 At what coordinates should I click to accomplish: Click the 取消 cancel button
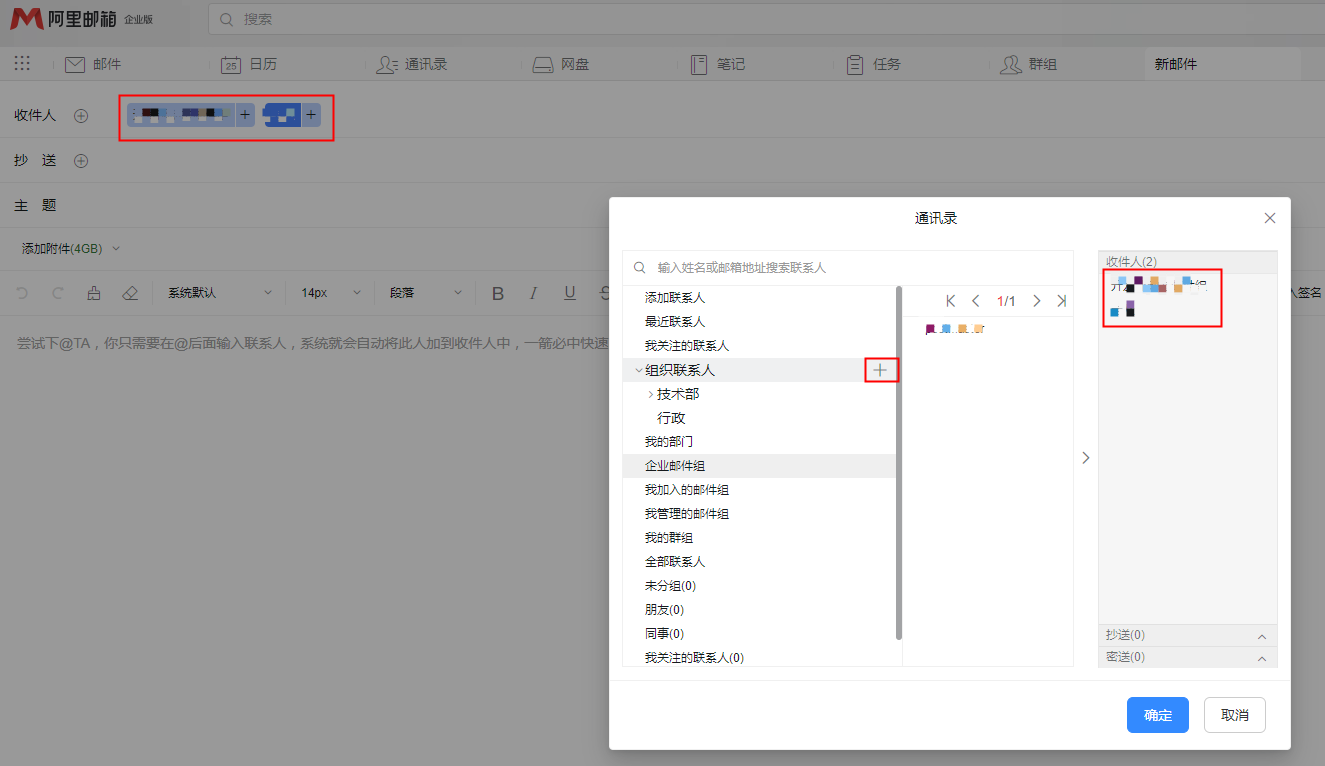(1234, 715)
